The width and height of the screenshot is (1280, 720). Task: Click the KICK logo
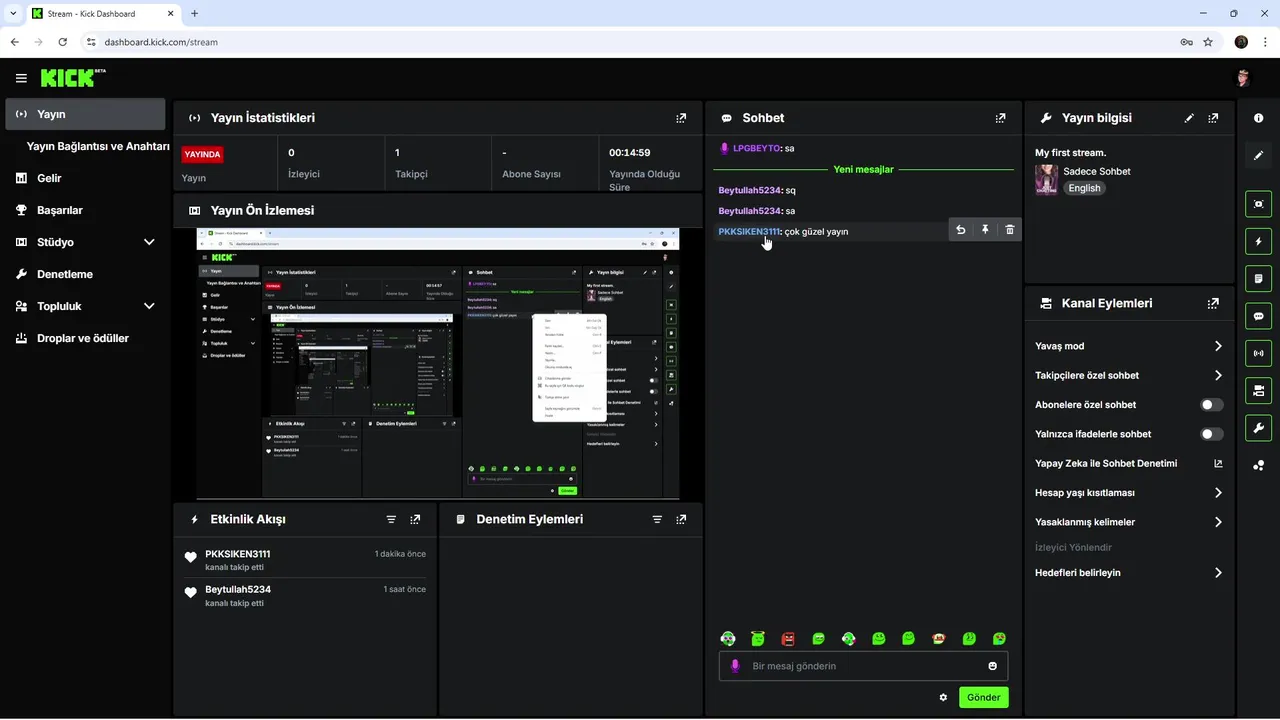pos(68,78)
